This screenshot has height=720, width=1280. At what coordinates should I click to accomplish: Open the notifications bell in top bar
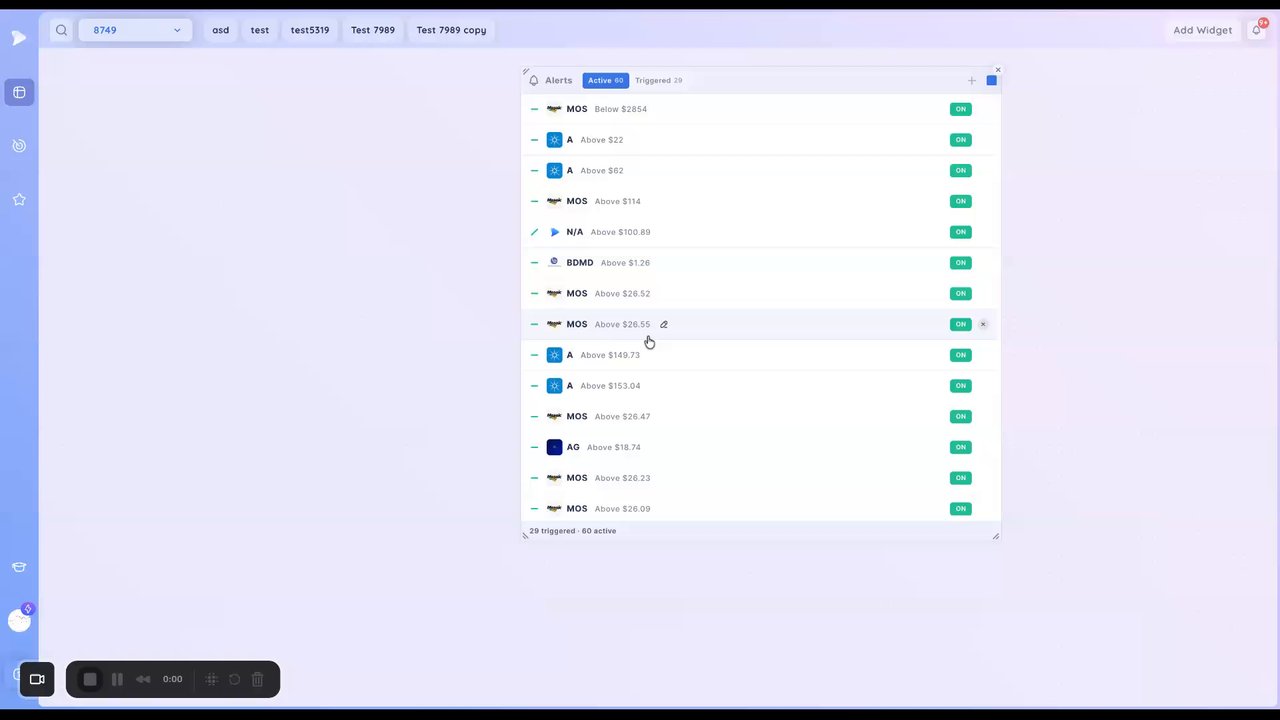(x=1257, y=30)
